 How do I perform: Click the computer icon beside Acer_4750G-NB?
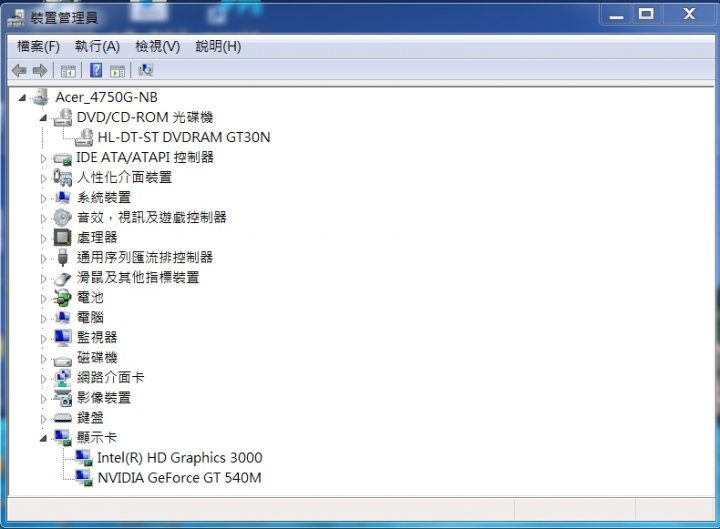point(40,97)
